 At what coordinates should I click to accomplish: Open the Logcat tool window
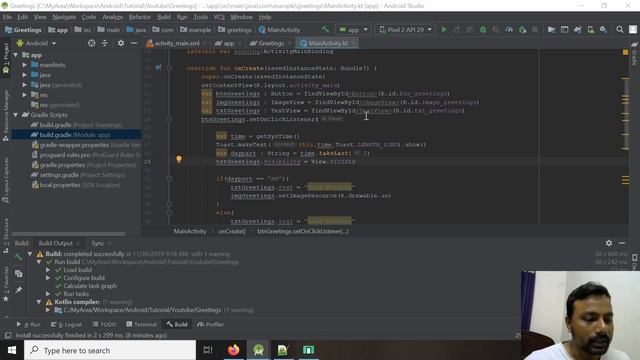(x=67, y=324)
